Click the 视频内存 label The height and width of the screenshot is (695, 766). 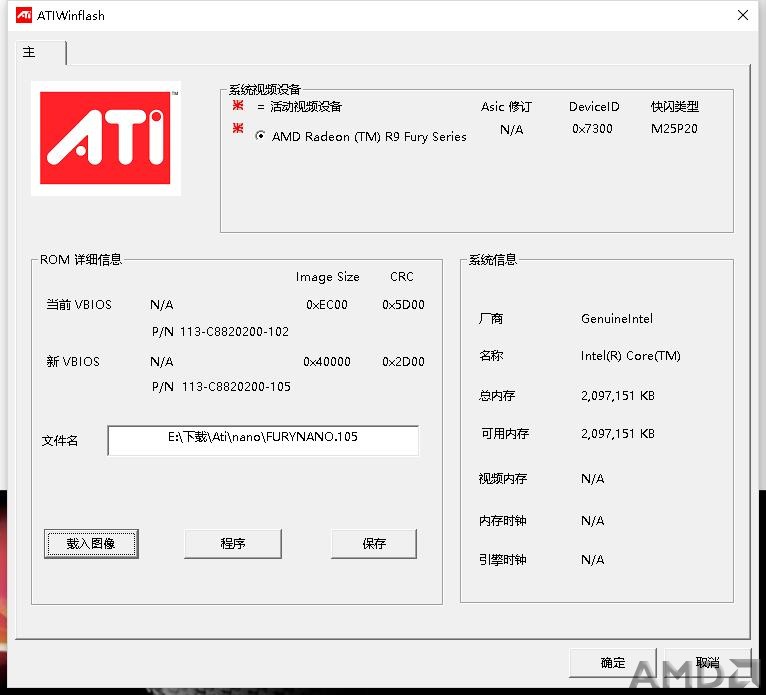point(503,479)
